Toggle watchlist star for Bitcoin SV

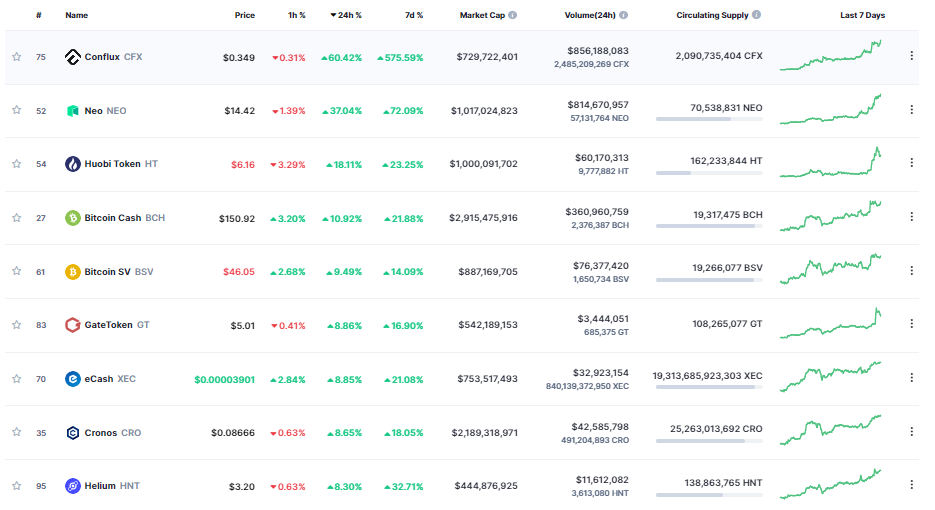tap(17, 271)
